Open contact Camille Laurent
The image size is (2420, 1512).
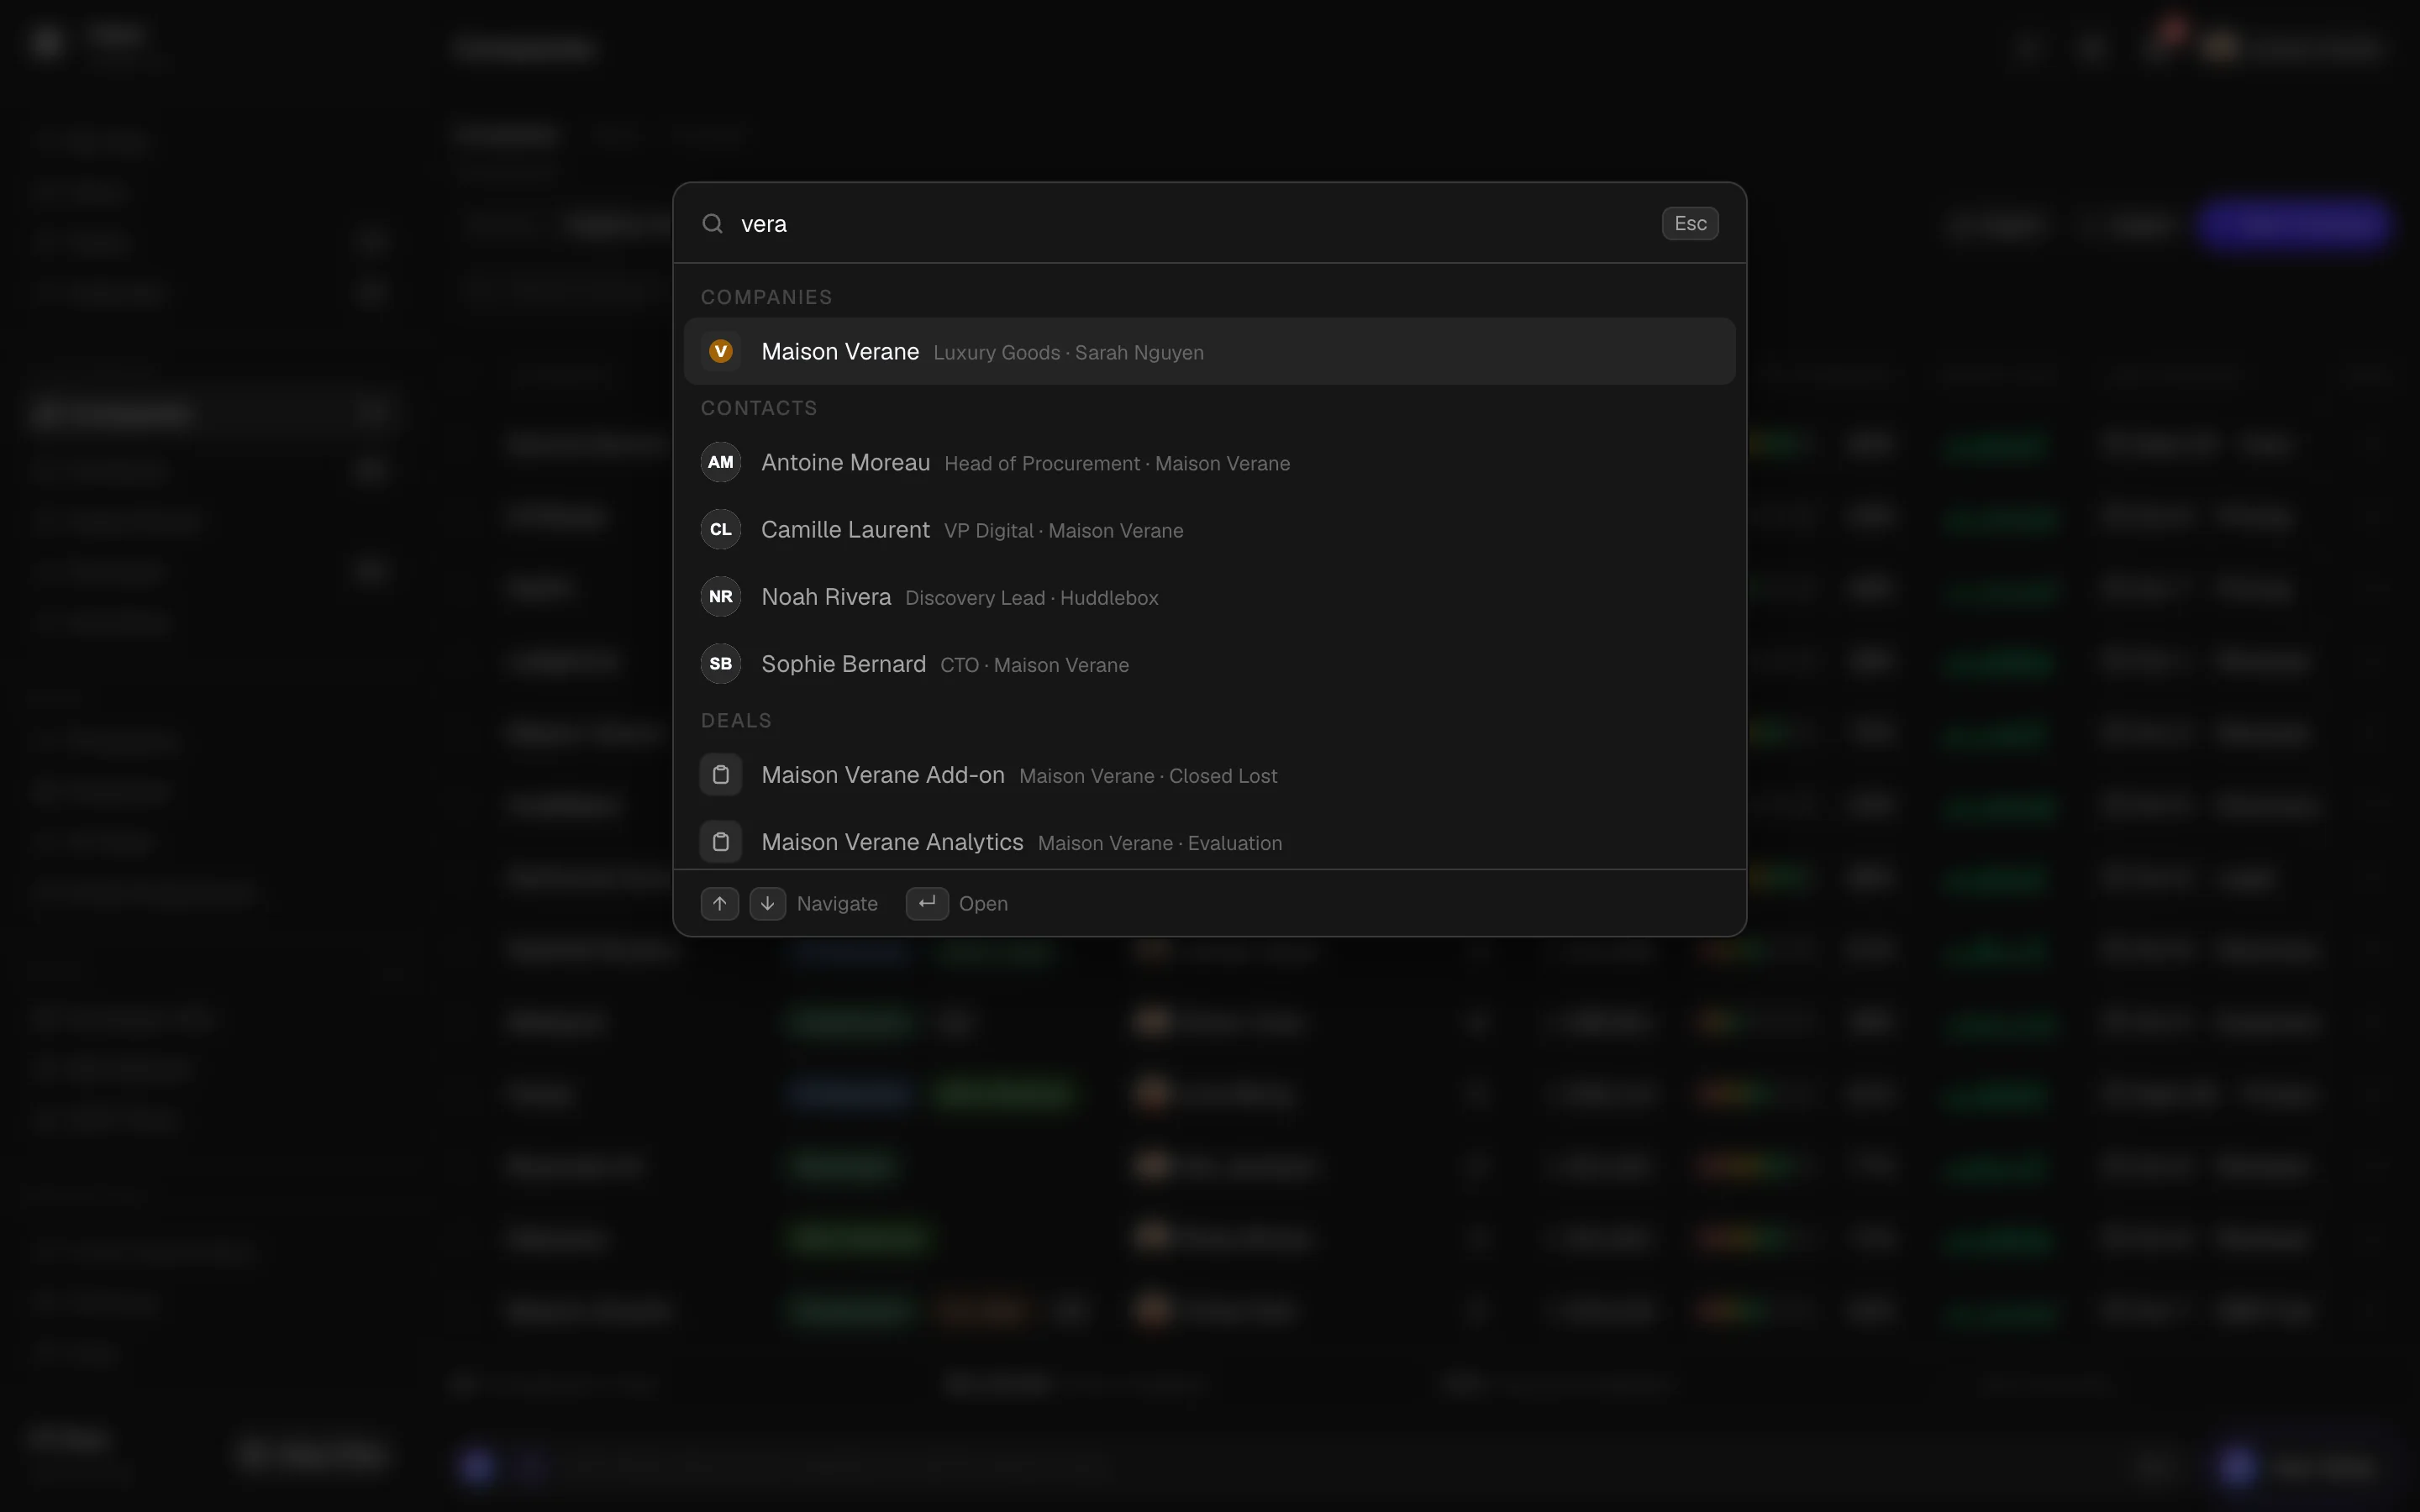[x=1209, y=529]
